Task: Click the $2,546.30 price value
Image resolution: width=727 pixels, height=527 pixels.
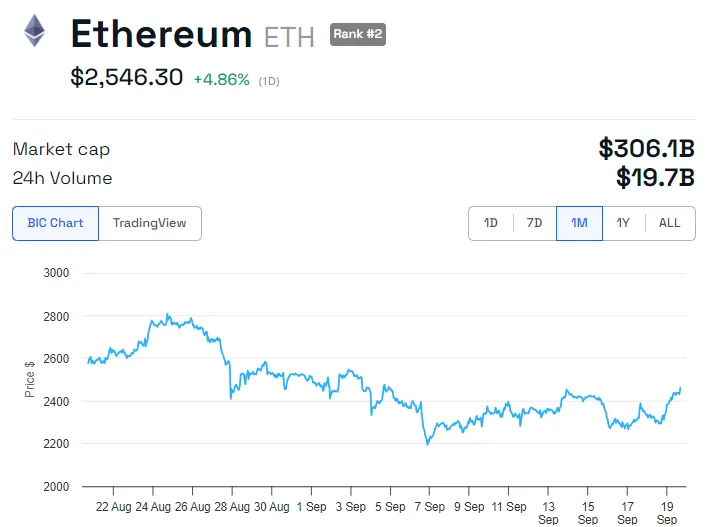Action: [127, 77]
